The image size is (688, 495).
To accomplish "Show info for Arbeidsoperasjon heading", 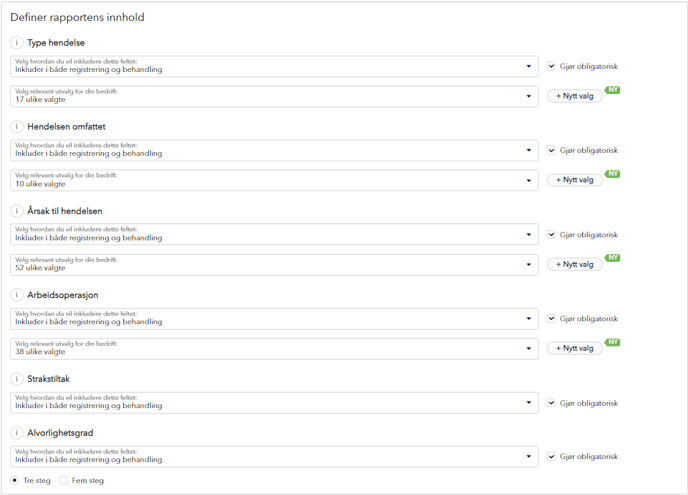I will click(x=17, y=294).
